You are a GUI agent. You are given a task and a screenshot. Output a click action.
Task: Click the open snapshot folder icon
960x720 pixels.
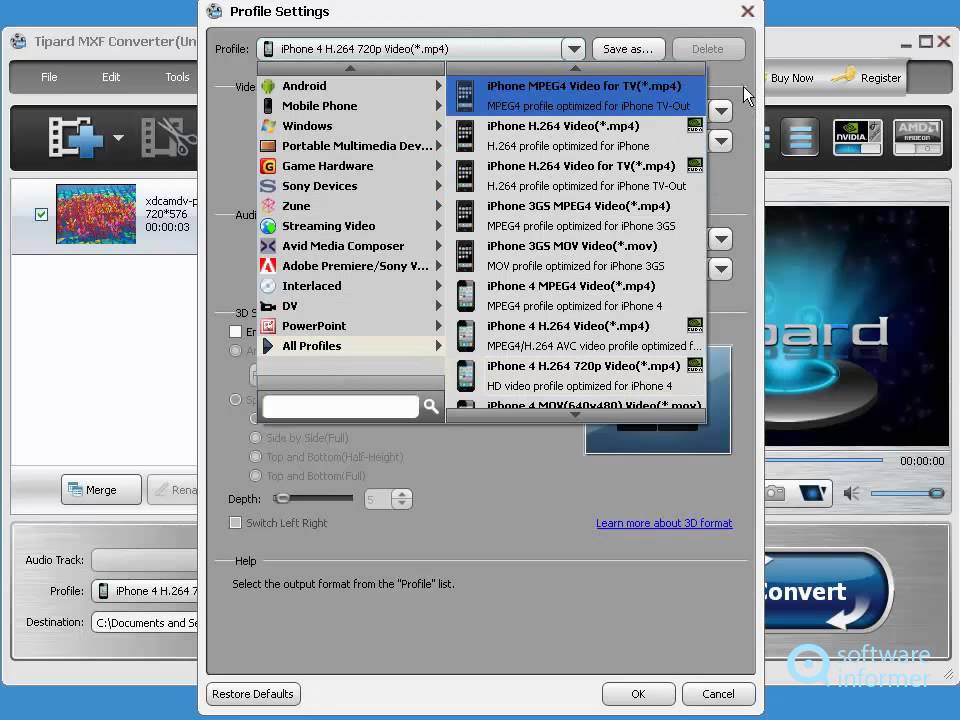pos(813,493)
